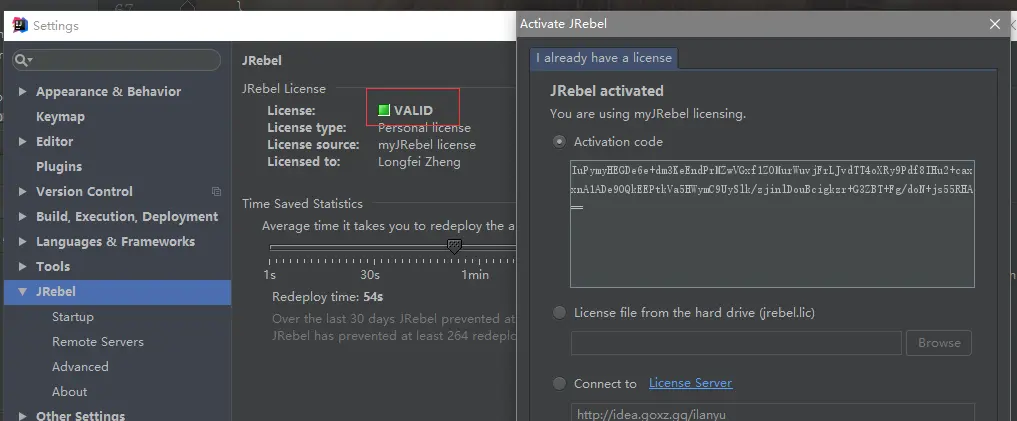Viewport: 1017px width, 421px height.
Task: Expand Build, Execution, Deployment node
Action: pos(23,217)
